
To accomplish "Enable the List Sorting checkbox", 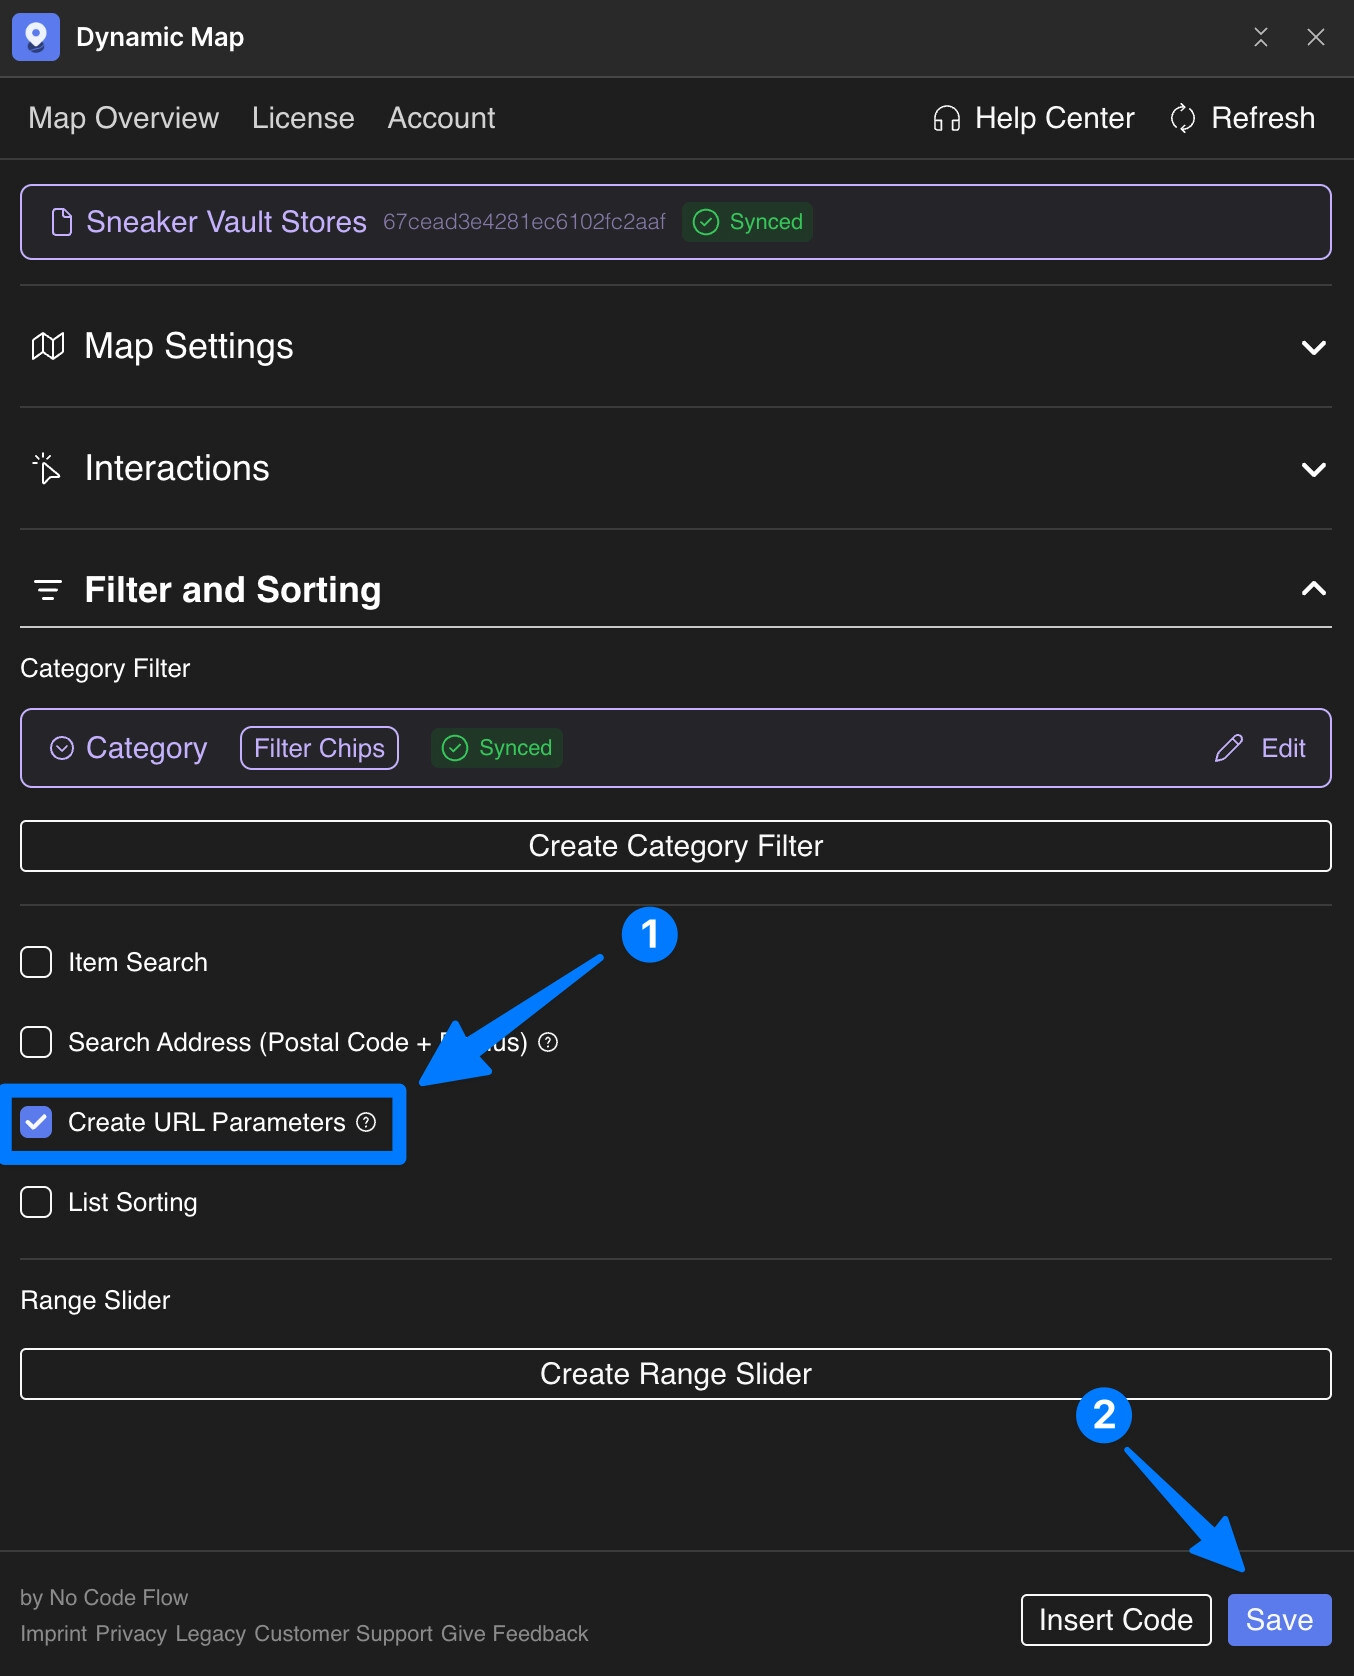I will 36,1202.
